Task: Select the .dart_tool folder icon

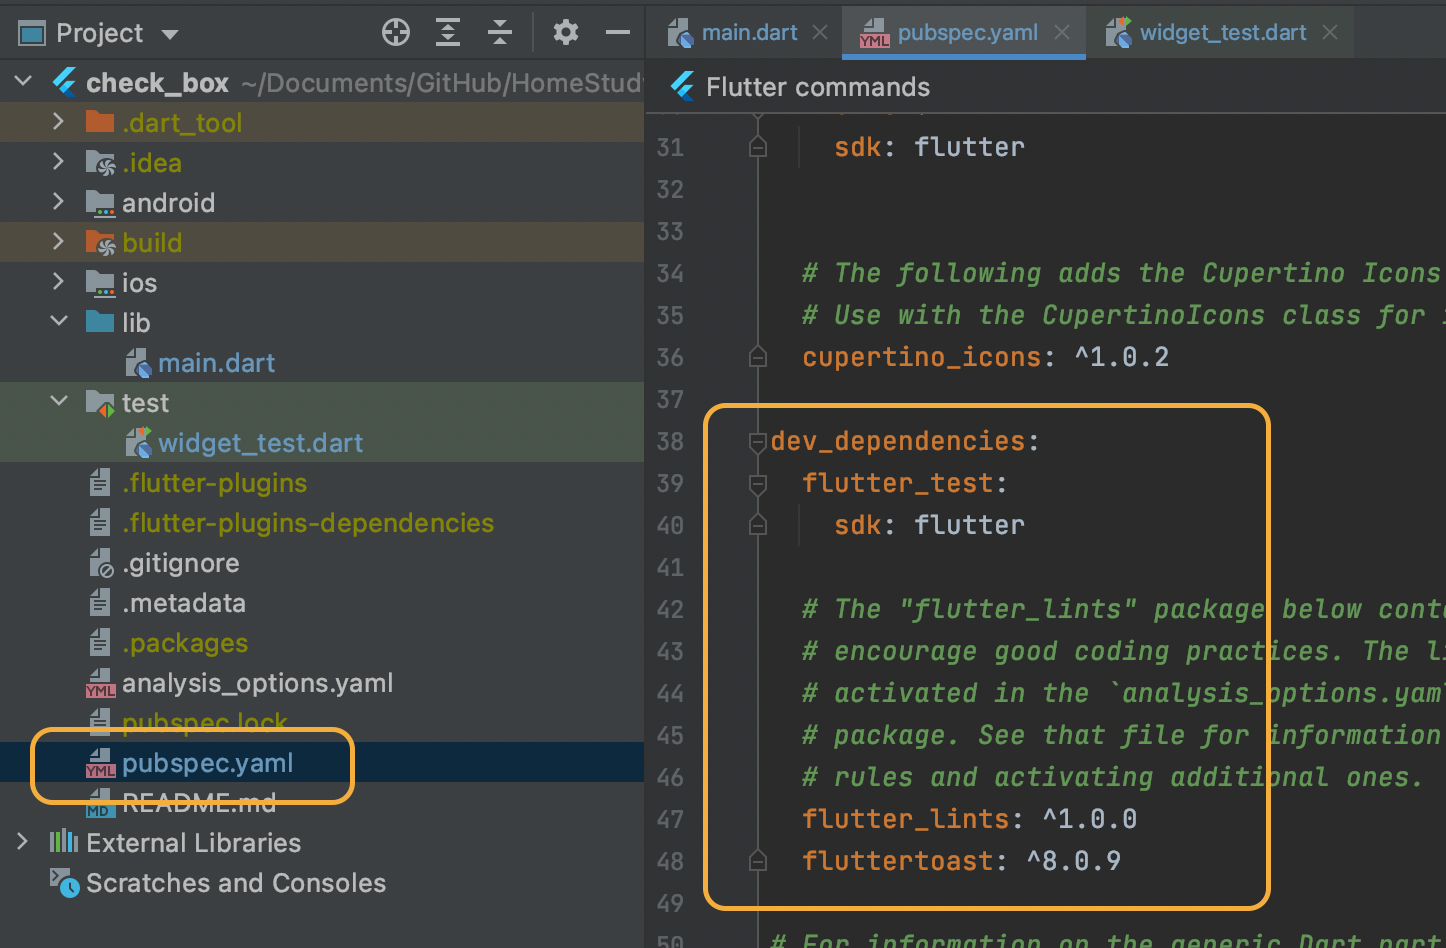Action: pyautogui.click(x=100, y=122)
